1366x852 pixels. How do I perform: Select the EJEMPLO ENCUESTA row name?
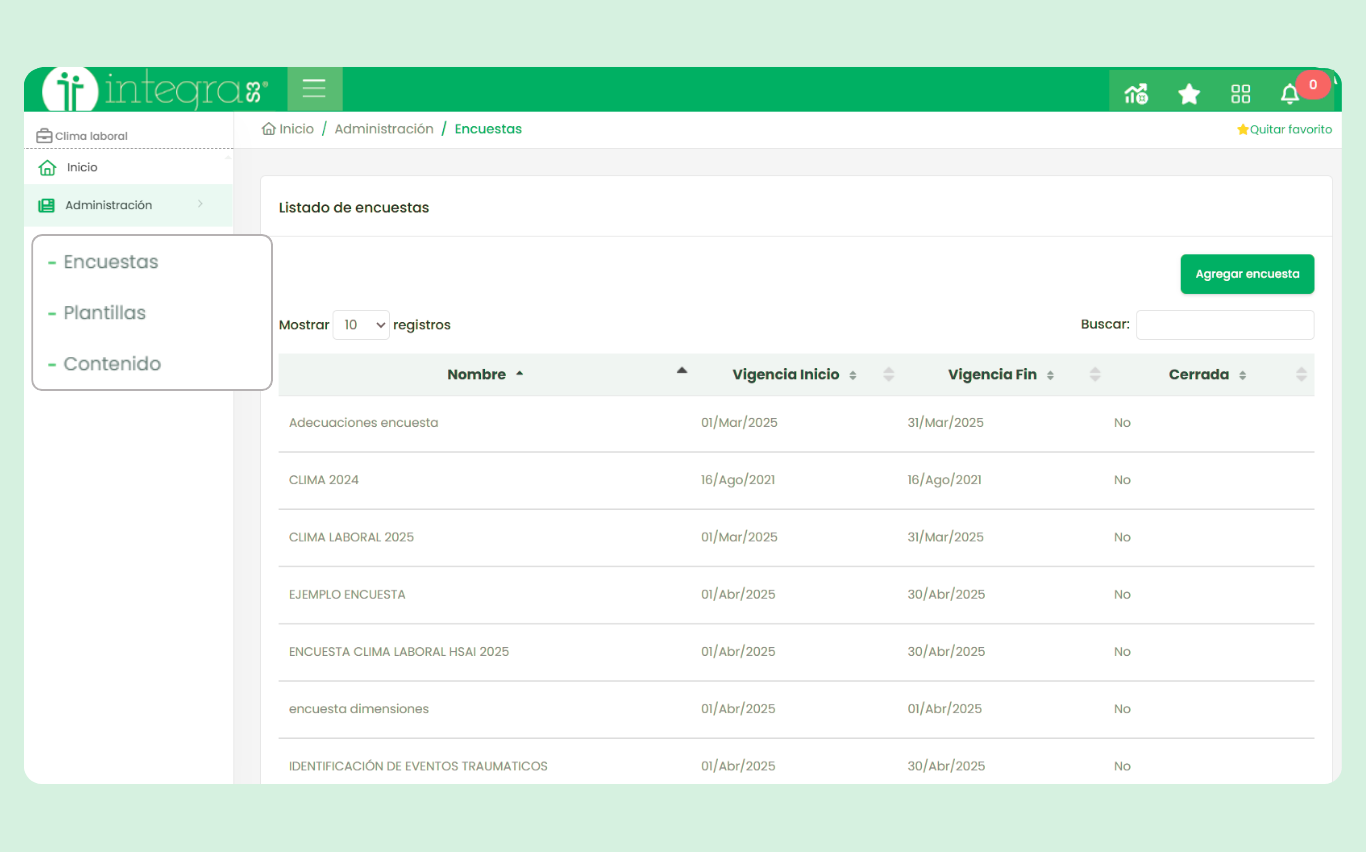tap(347, 594)
